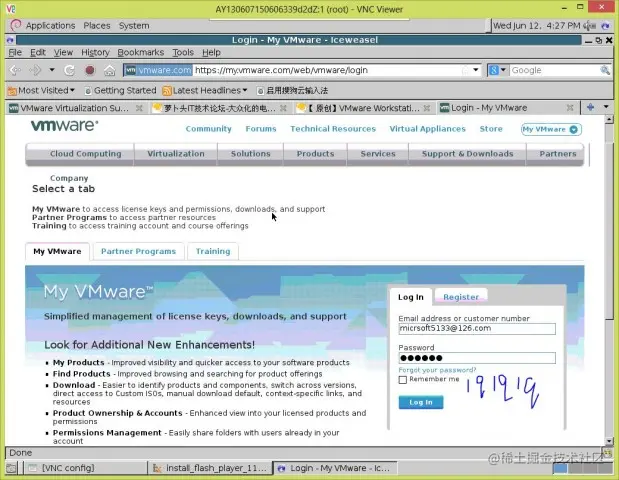Screen dimensions: 619x480
Task: Click the page scrollbar up arrow
Action: (609, 119)
